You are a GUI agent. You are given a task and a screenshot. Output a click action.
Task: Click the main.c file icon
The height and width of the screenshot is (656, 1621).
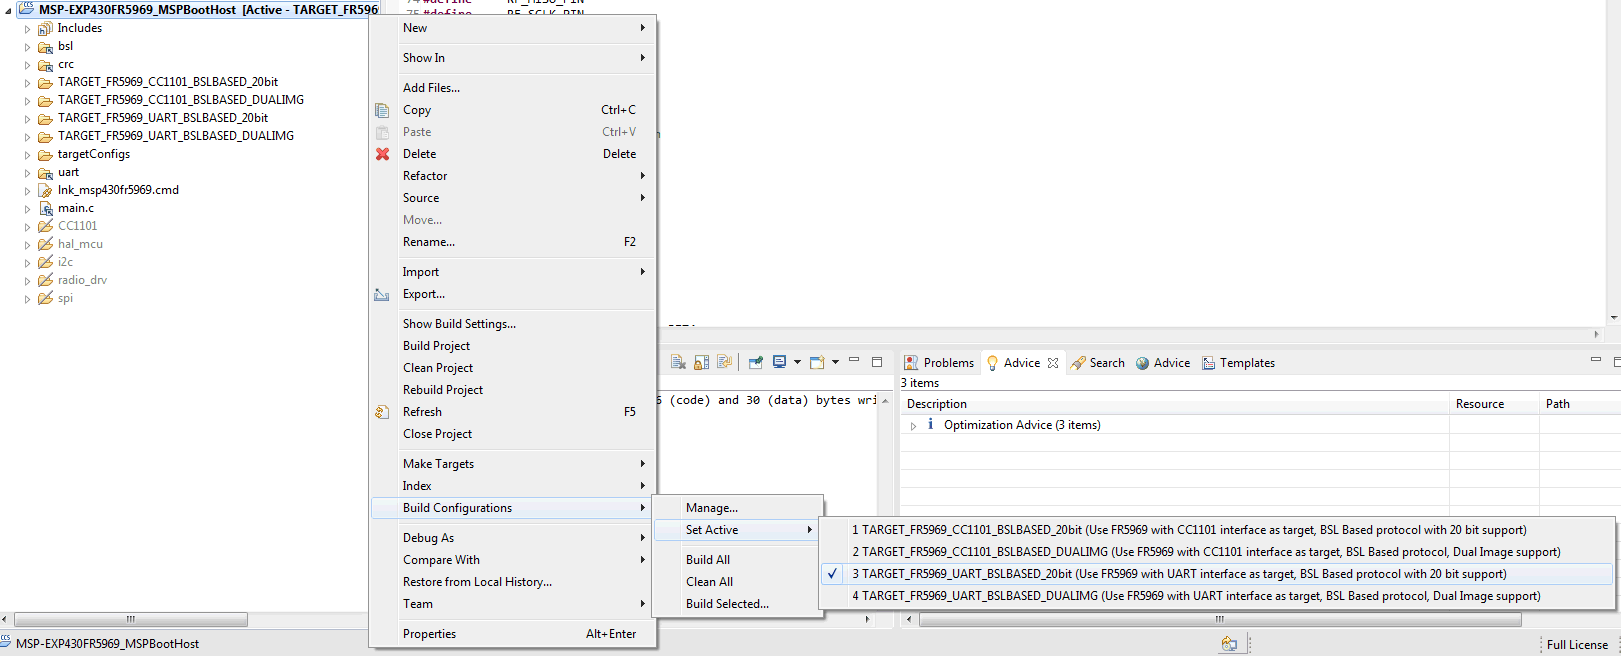point(46,208)
